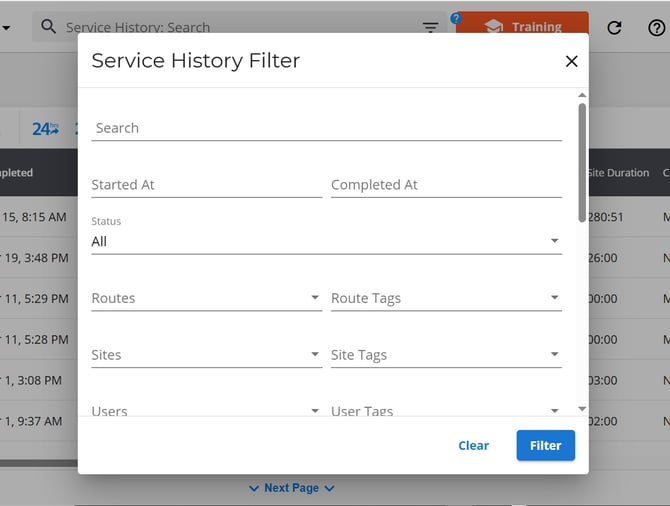Apply filters with the Filter button
Image resolution: width=670 pixels, height=506 pixels.
tap(546, 445)
